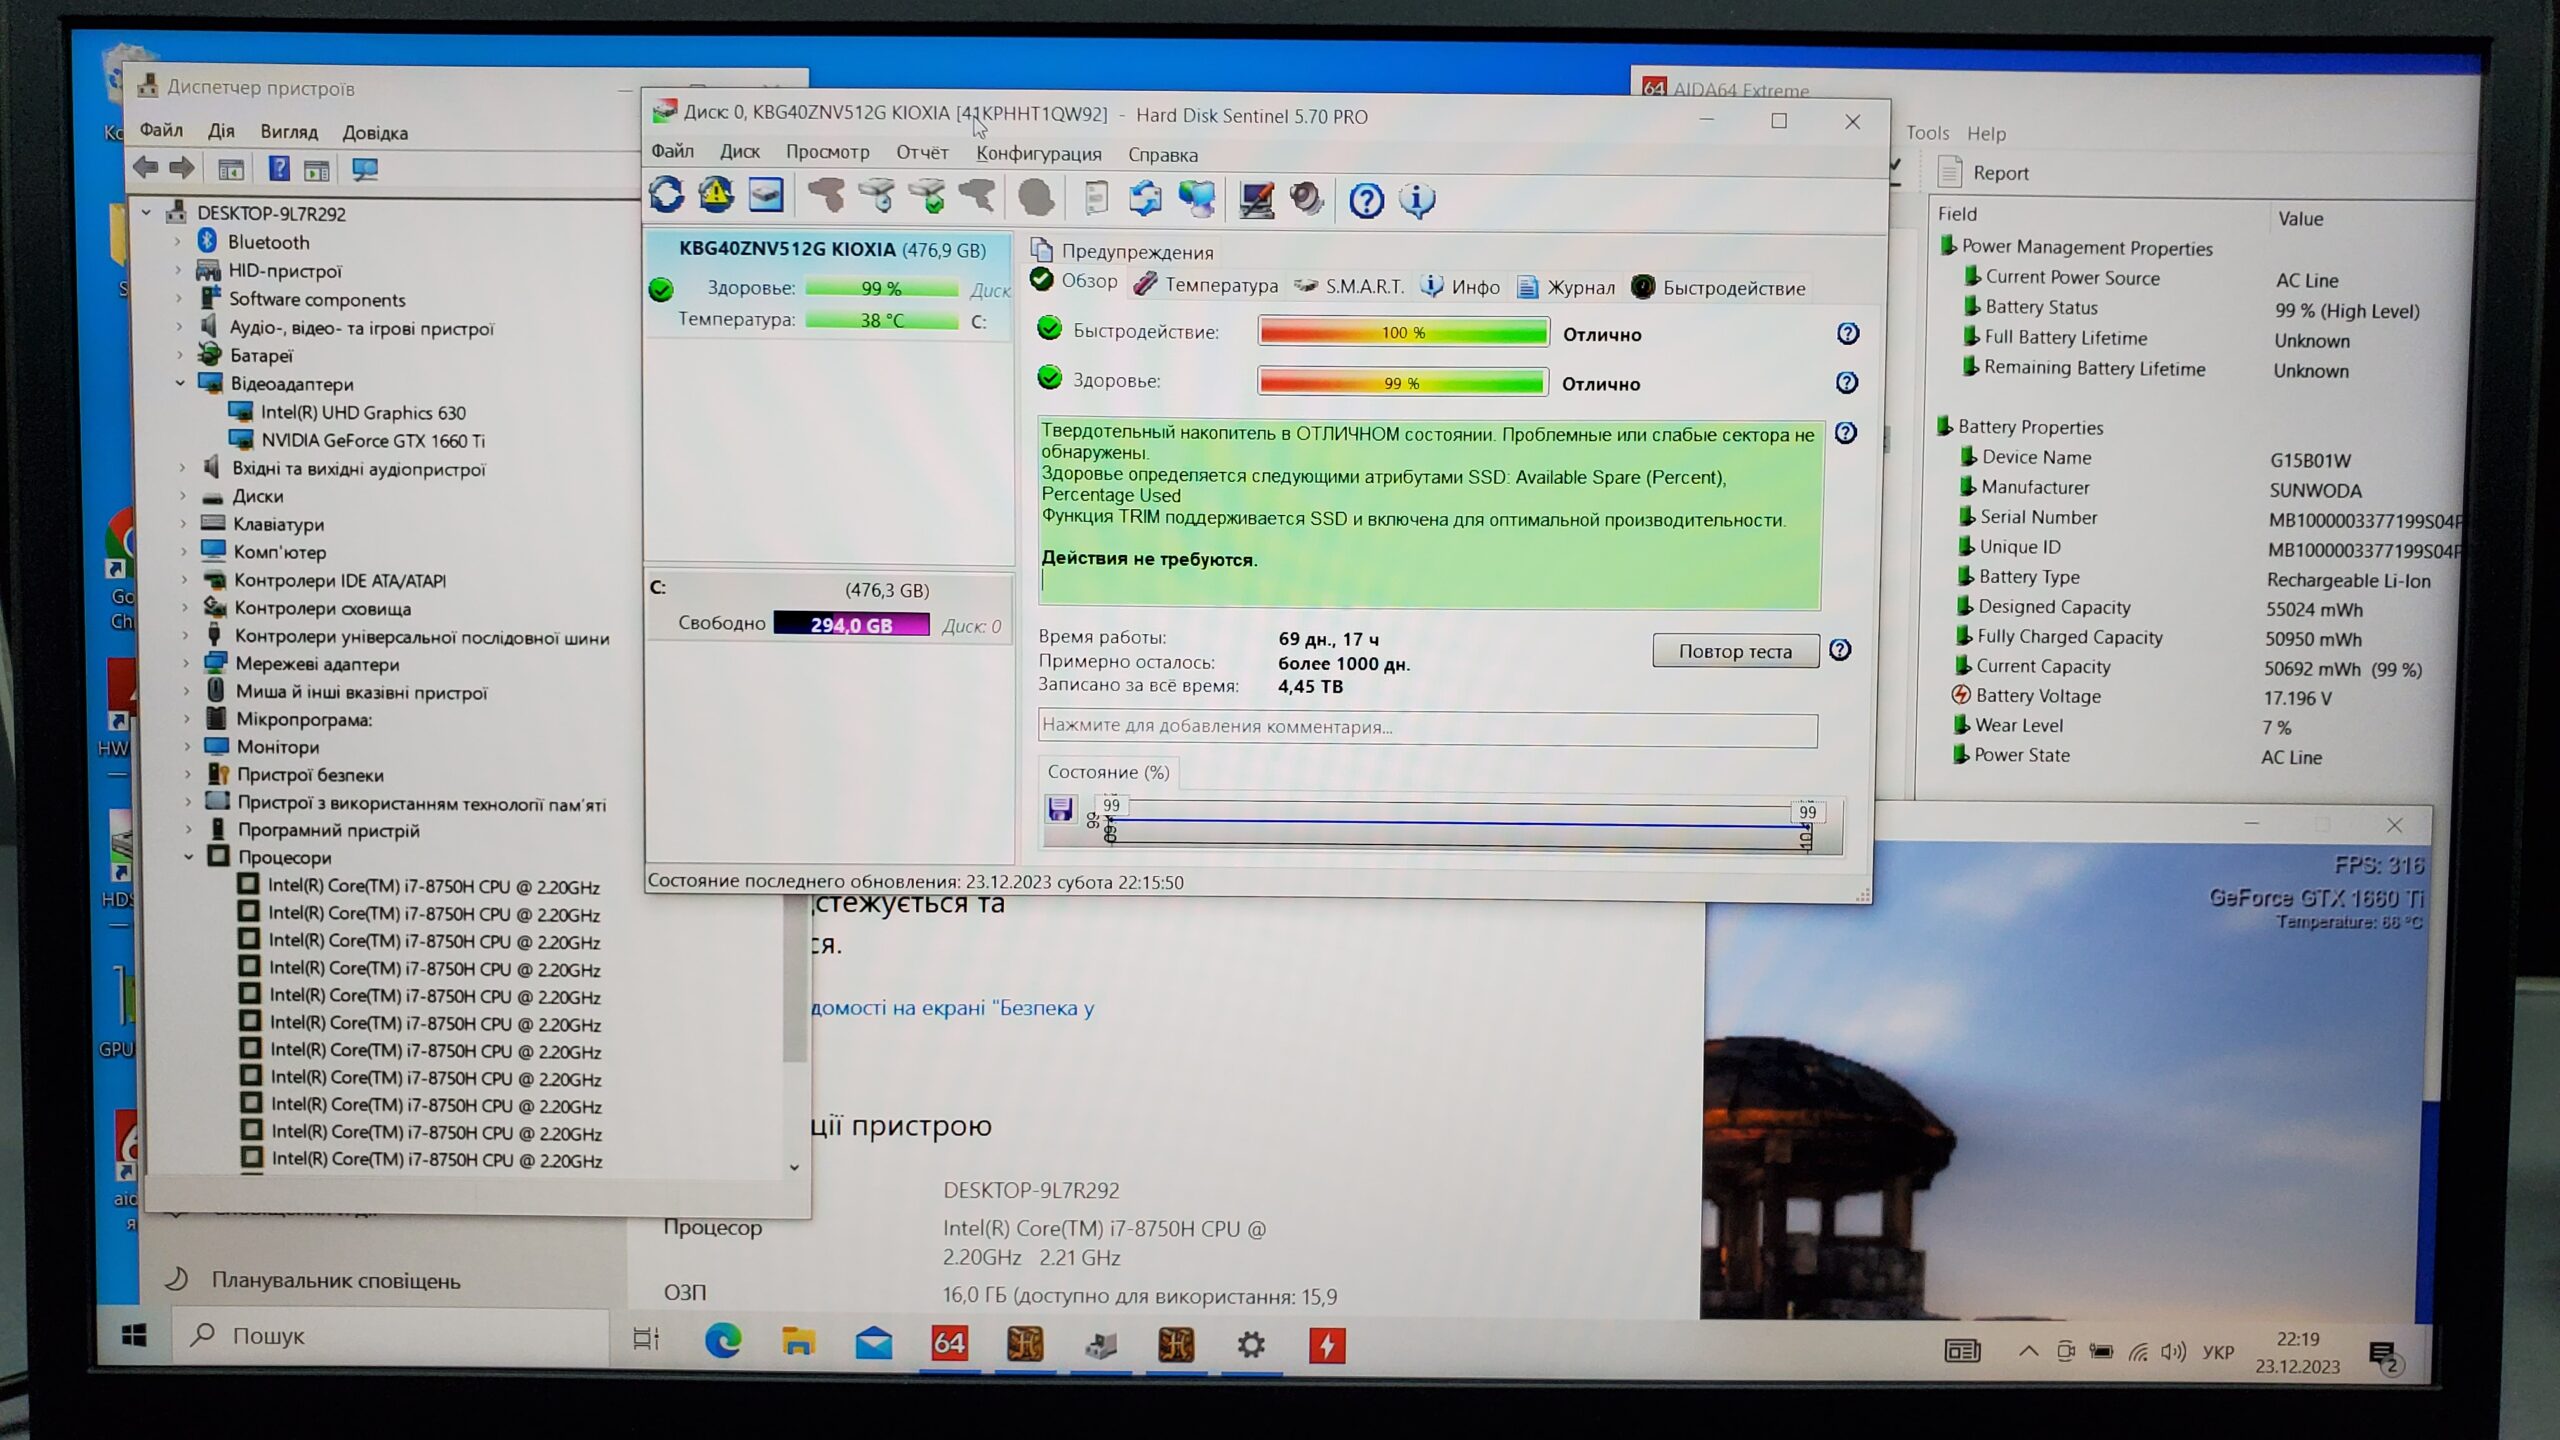This screenshot has width=2560, height=1440.
Task: Click the monitor configuration toolbar icon
Action: 1256,199
